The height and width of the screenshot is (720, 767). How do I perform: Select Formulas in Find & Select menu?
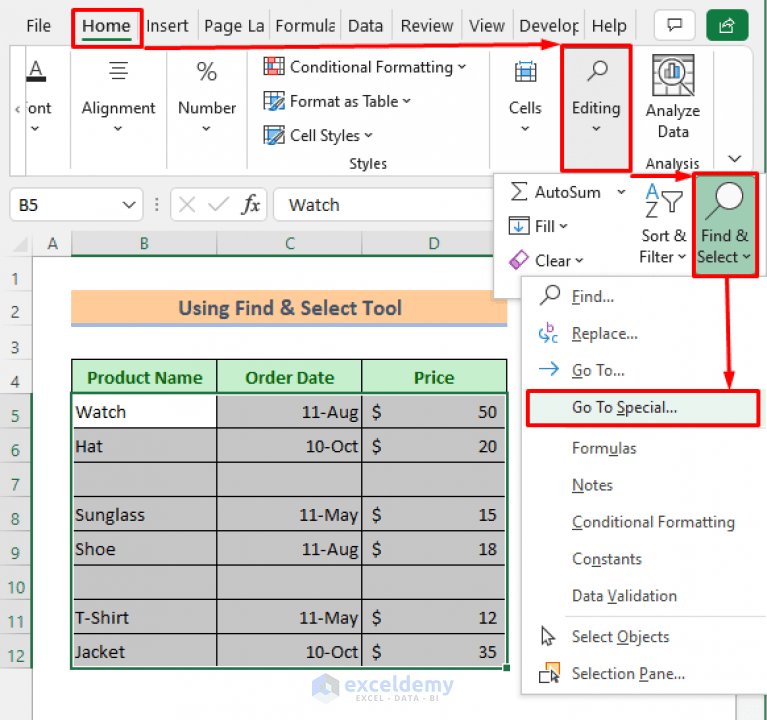click(604, 448)
